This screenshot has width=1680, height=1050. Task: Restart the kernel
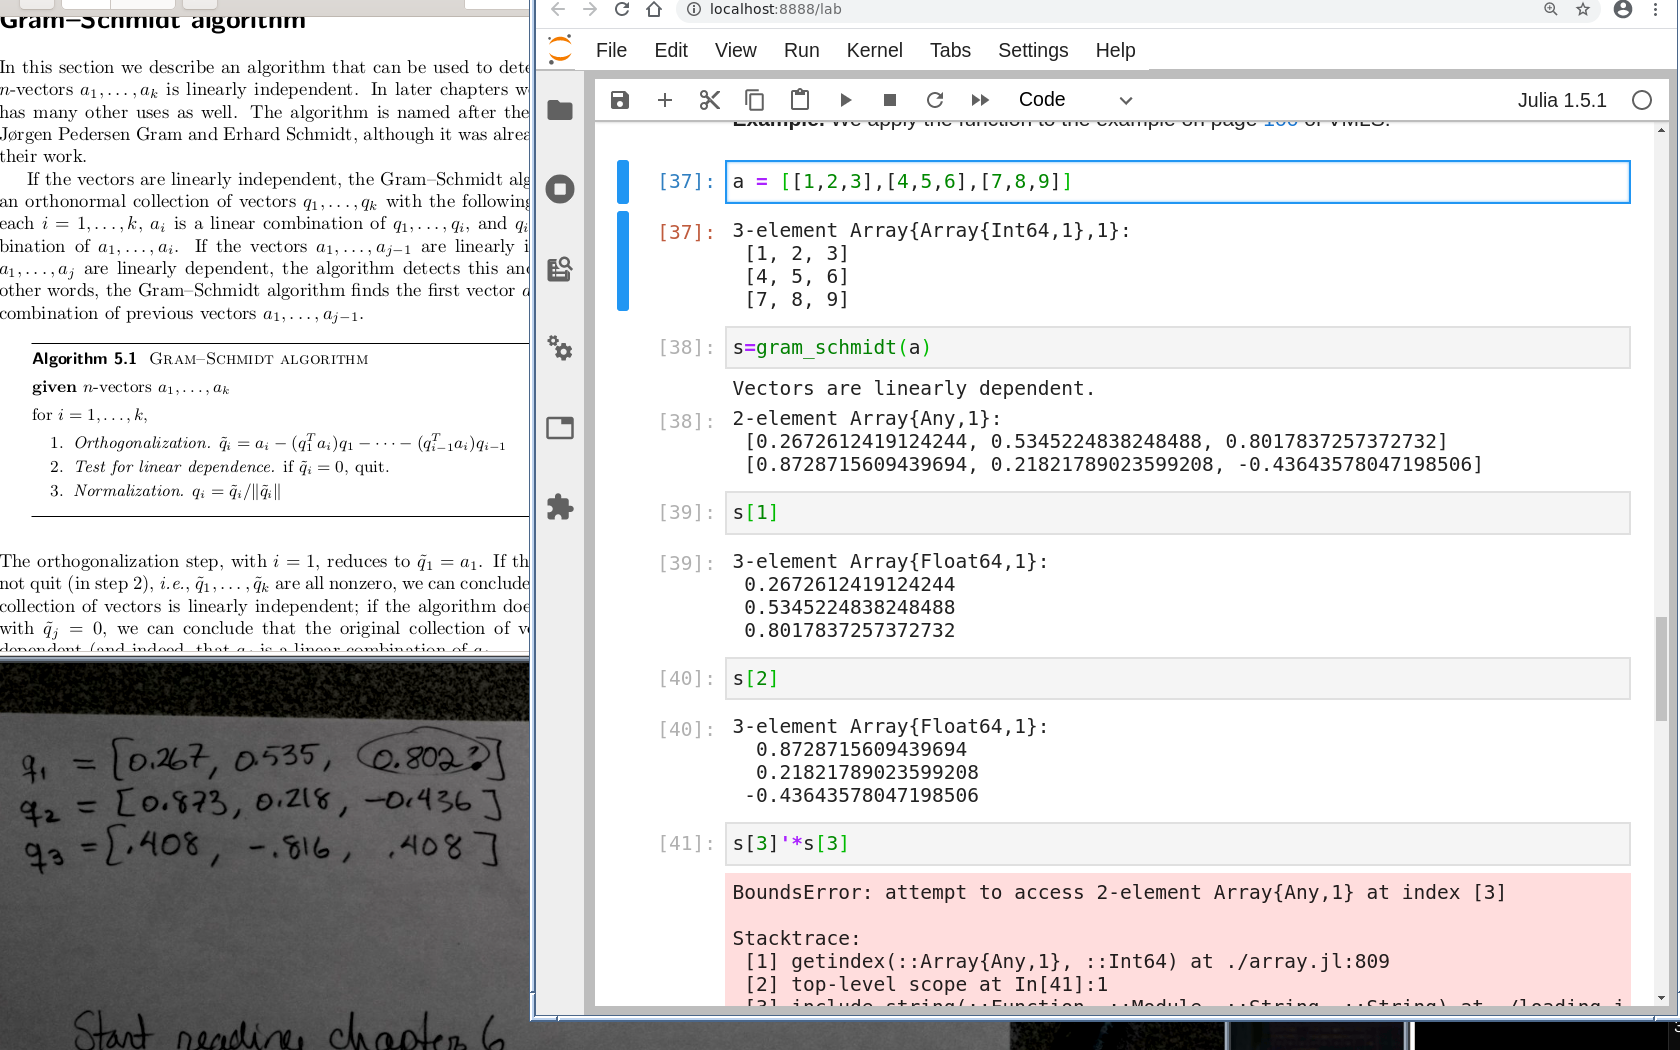(x=935, y=100)
